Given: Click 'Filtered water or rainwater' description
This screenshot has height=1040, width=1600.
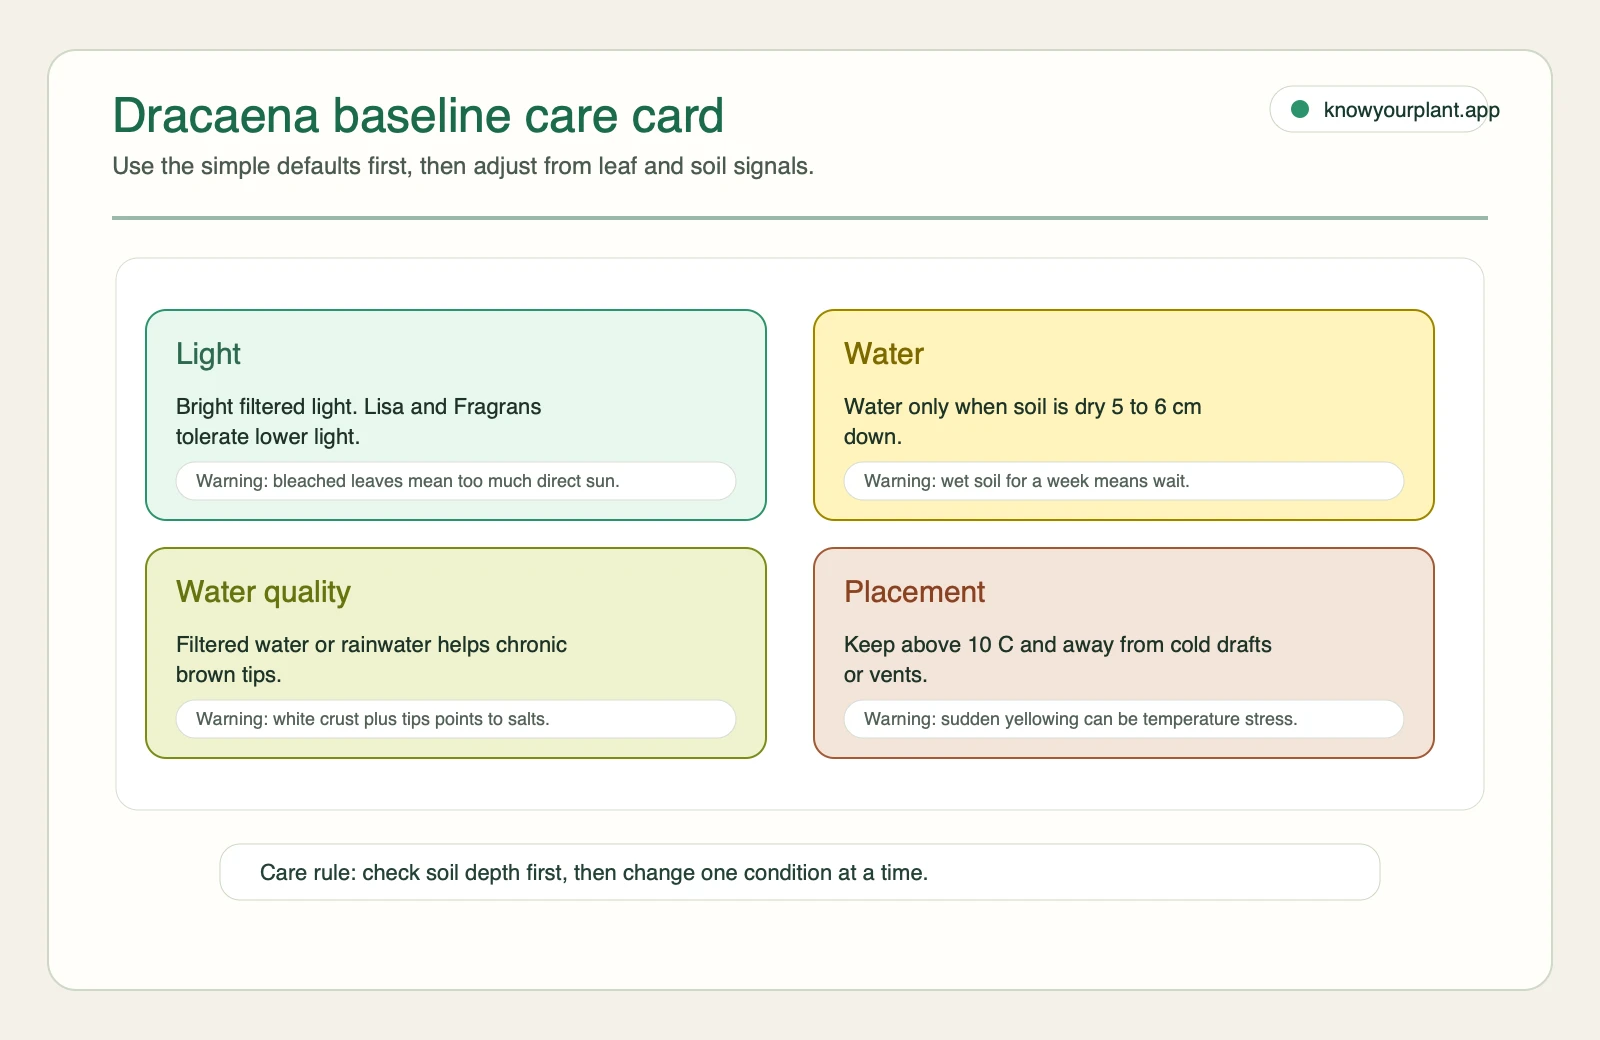Looking at the screenshot, I should coord(371,659).
